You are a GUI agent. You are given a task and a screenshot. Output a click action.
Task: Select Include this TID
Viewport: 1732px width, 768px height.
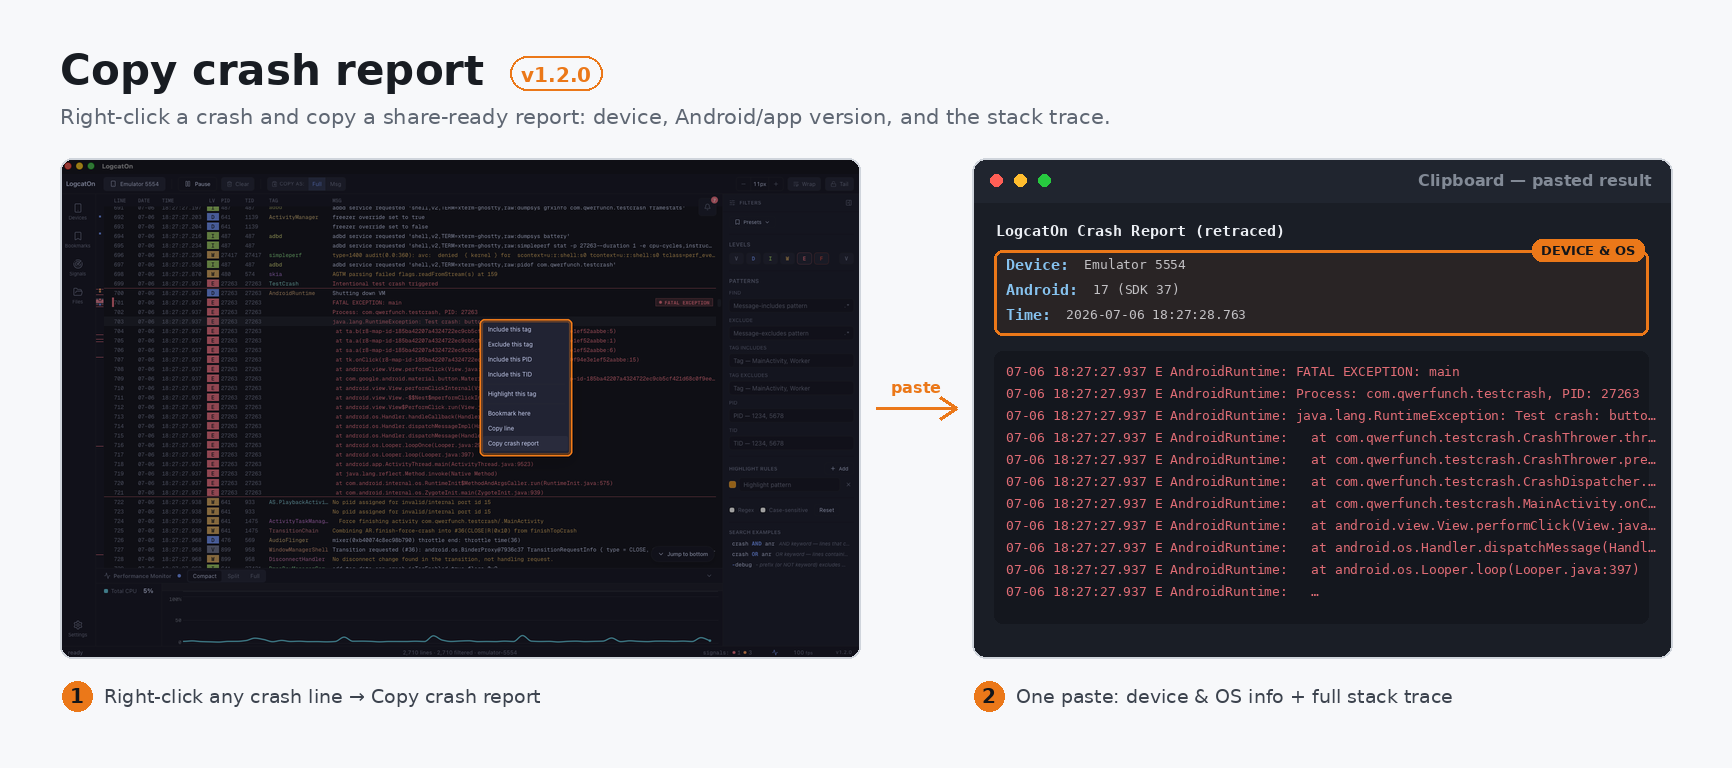(x=526, y=374)
